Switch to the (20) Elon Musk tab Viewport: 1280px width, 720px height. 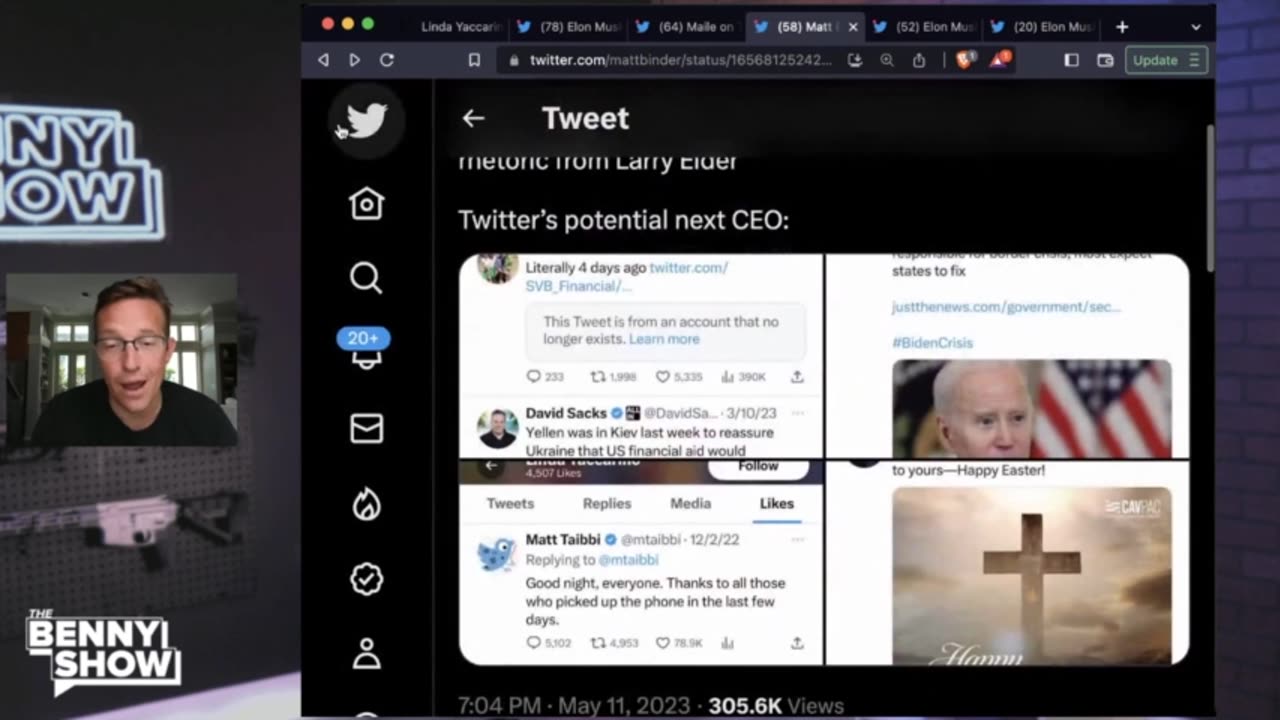pyautogui.click(x=1041, y=27)
